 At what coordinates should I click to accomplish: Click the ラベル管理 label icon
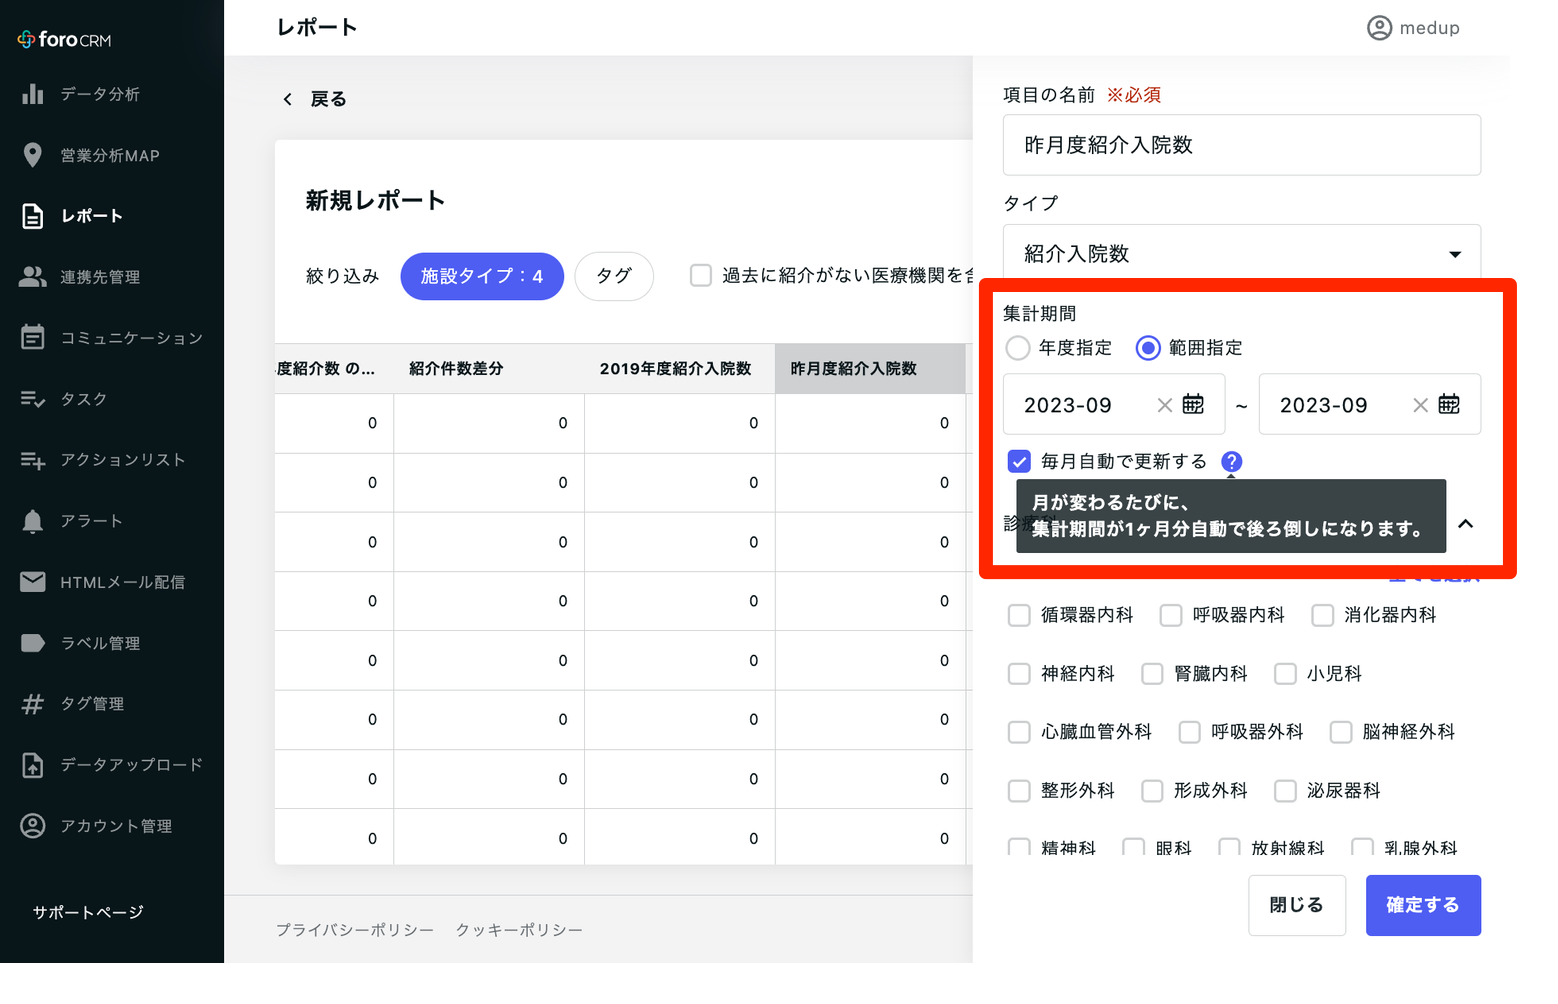pos(33,643)
